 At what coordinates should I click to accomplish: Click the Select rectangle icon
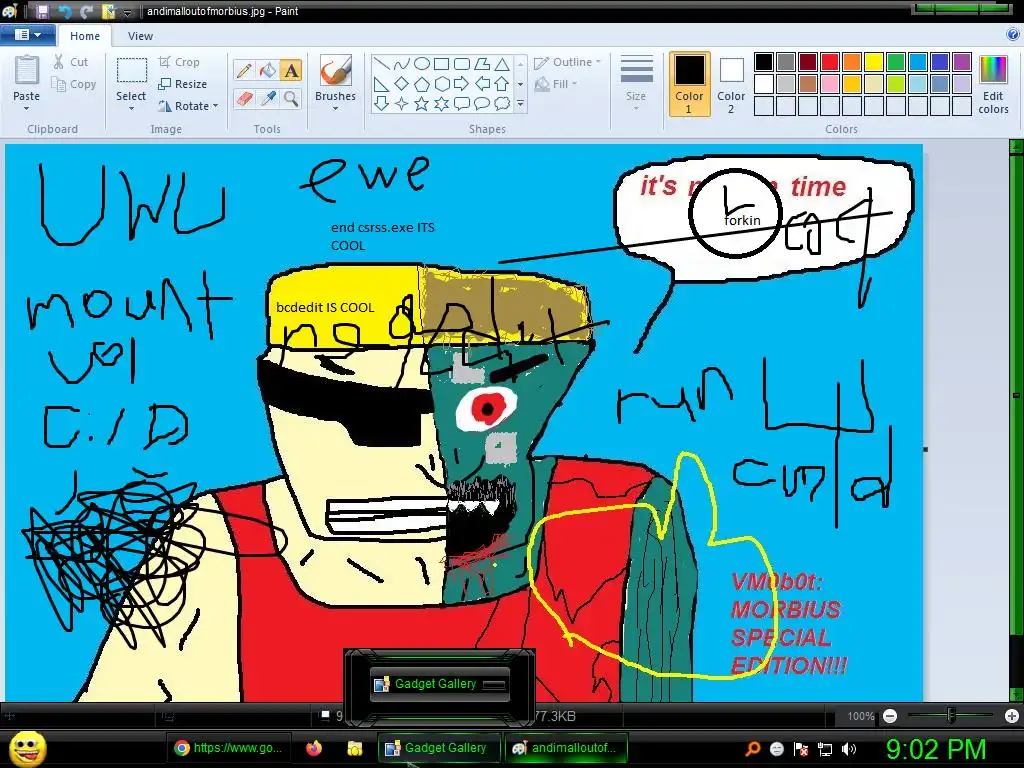pos(131,71)
